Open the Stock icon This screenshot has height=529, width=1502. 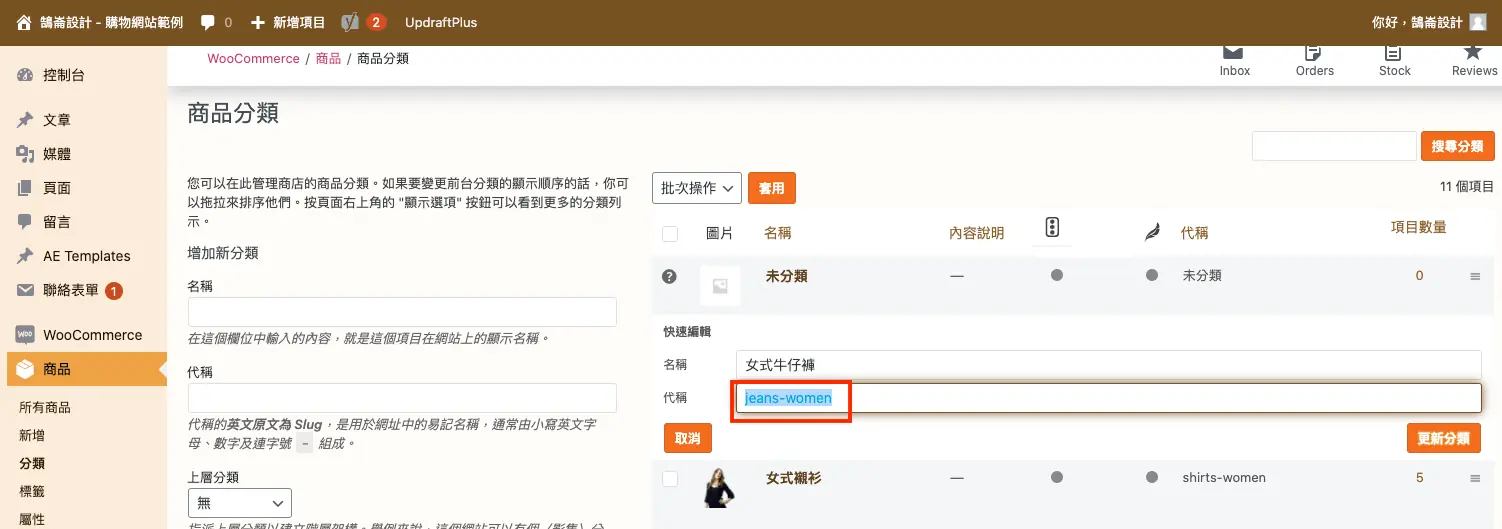click(1393, 53)
